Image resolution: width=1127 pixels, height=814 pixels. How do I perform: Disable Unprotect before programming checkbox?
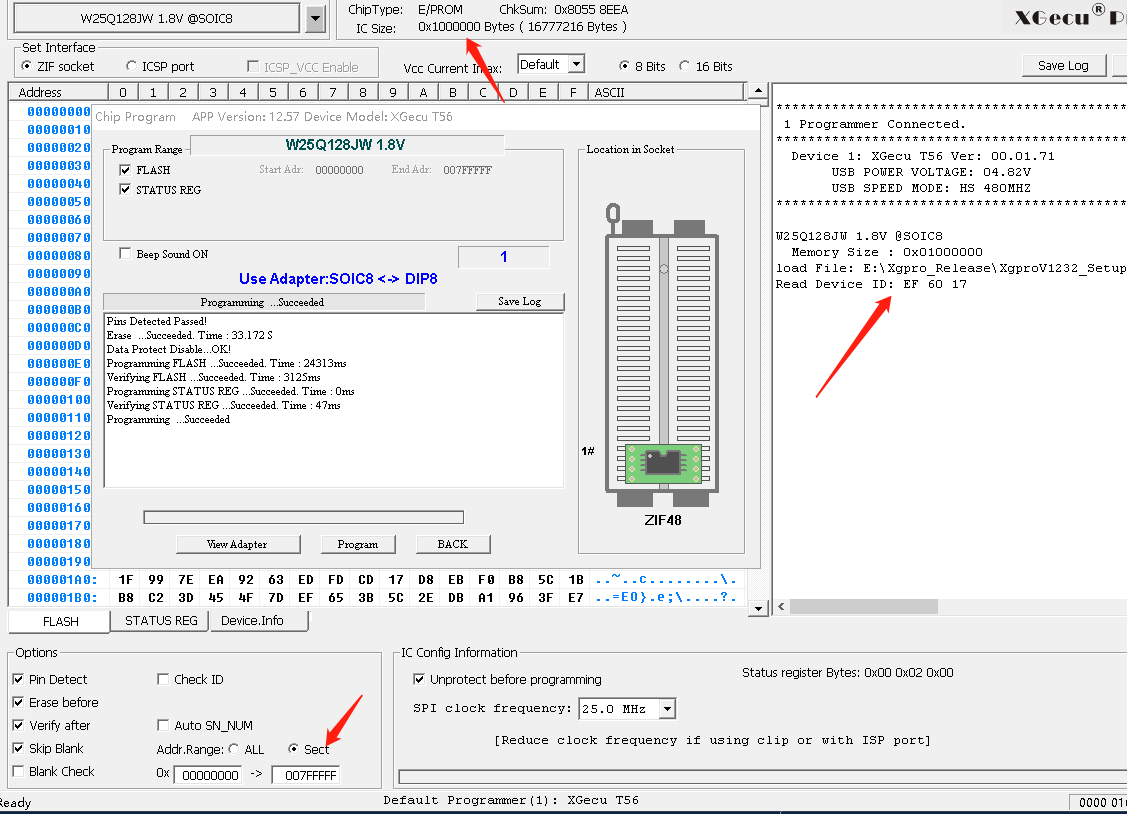[x=420, y=680]
